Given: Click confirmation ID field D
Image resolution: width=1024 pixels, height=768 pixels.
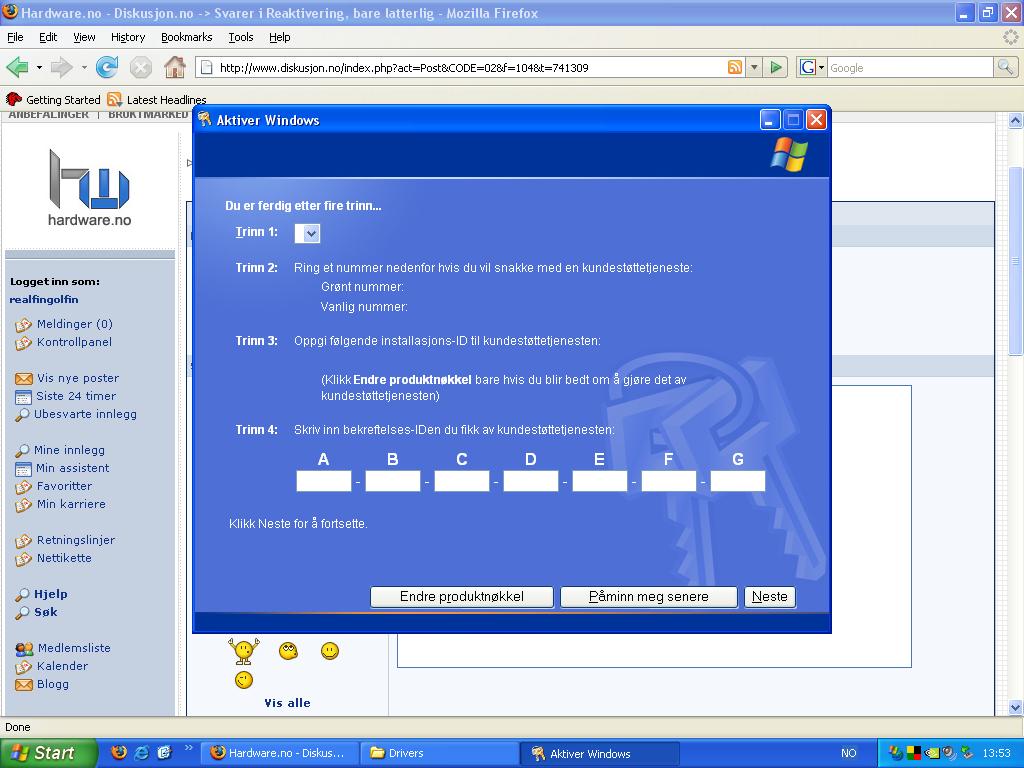Looking at the screenshot, I should [x=531, y=481].
